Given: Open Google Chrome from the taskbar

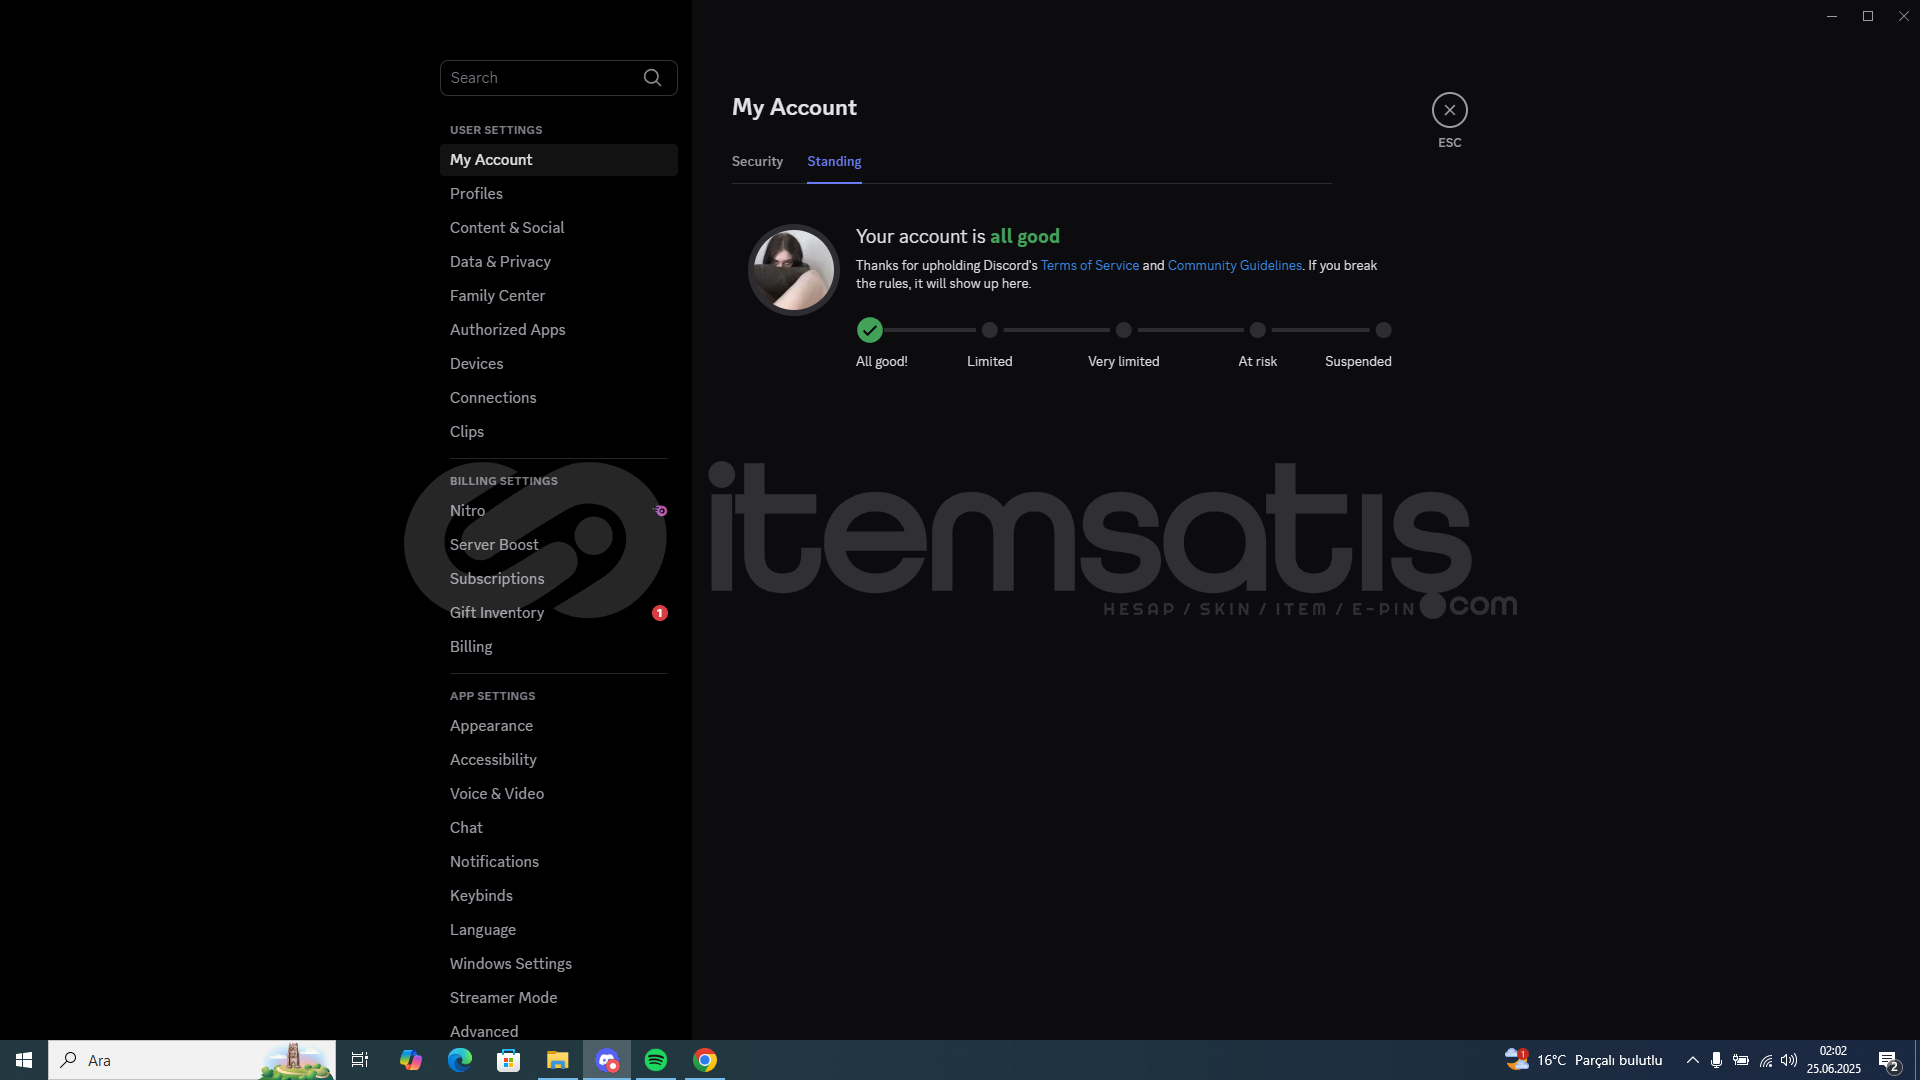Looking at the screenshot, I should click(x=705, y=1060).
